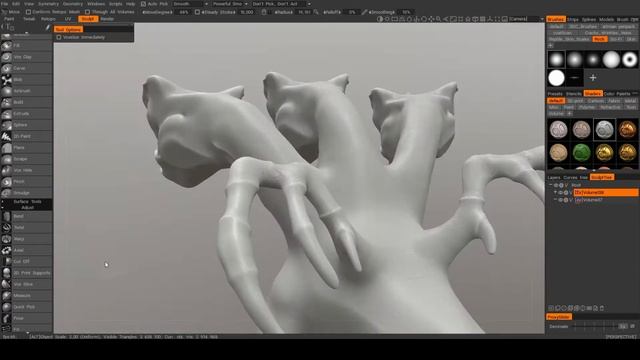Select the Measure tool

coord(27,296)
